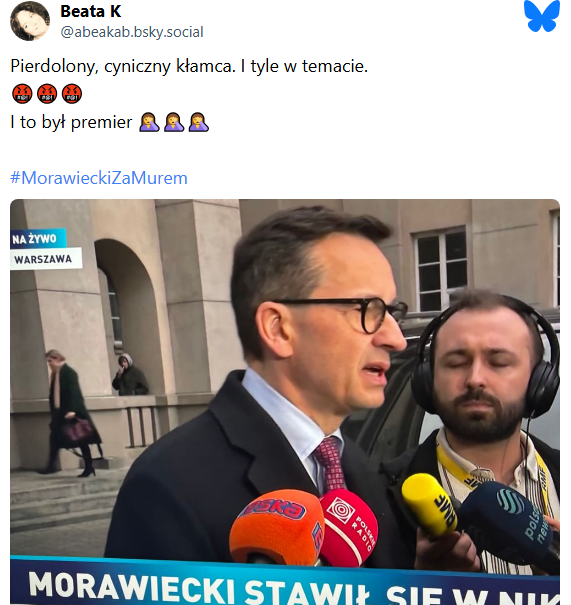Click the middle angry cursing face emoji
Viewport: 571px width, 605px height.
click(x=47, y=94)
